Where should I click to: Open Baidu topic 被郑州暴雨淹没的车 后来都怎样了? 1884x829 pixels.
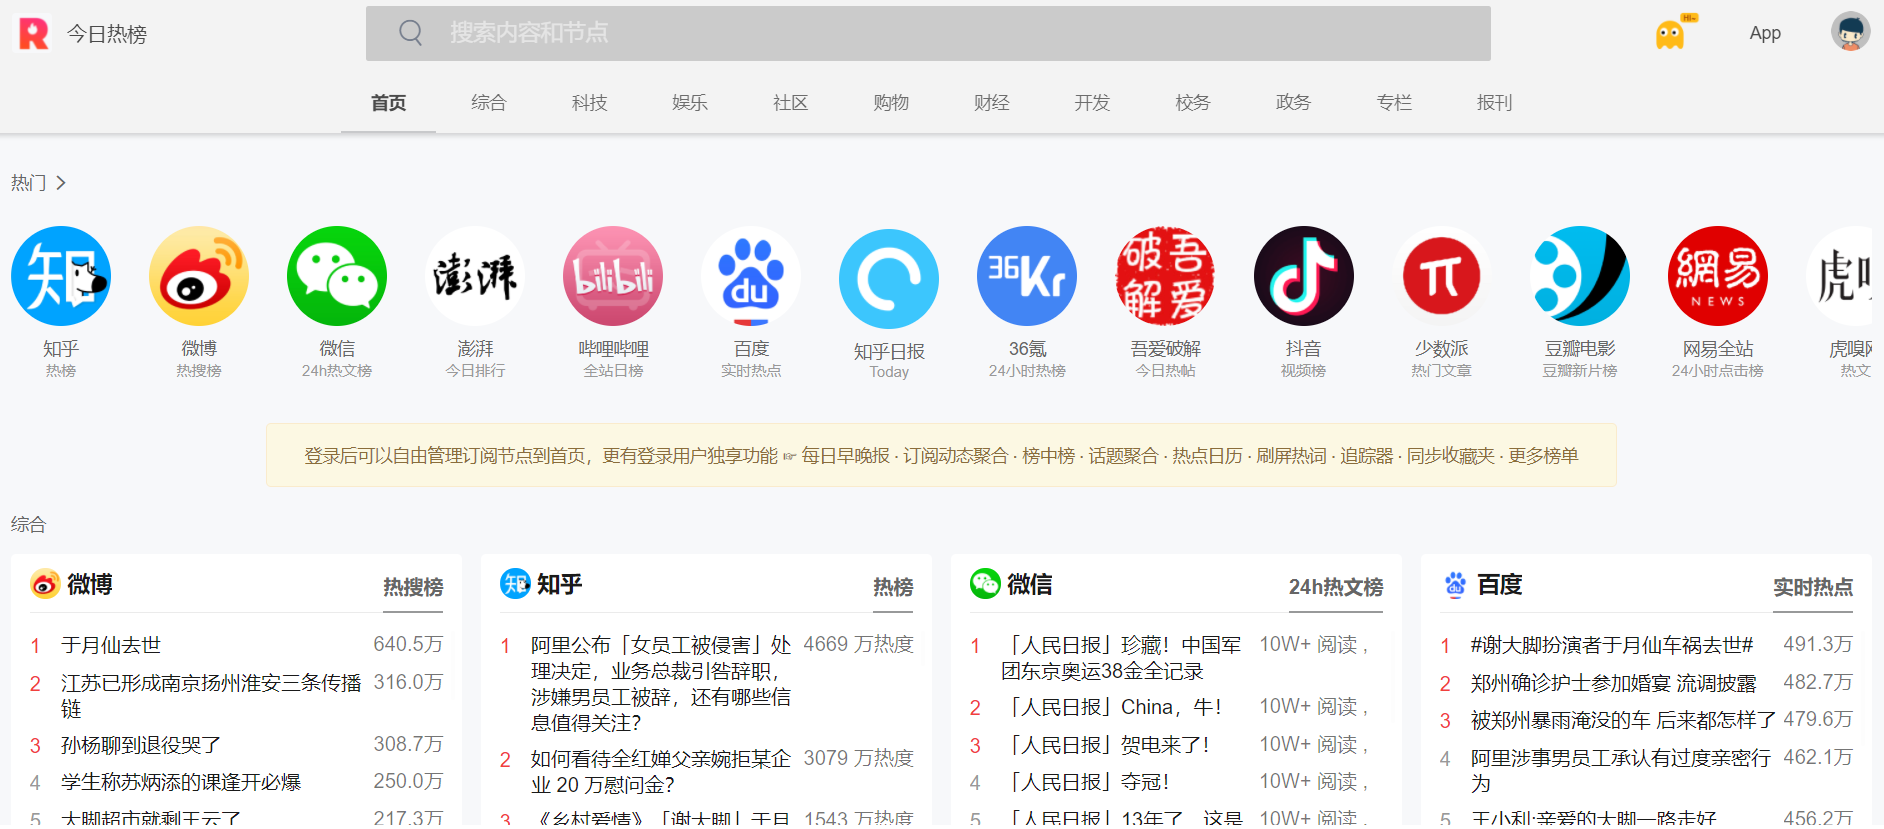click(1623, 720)
